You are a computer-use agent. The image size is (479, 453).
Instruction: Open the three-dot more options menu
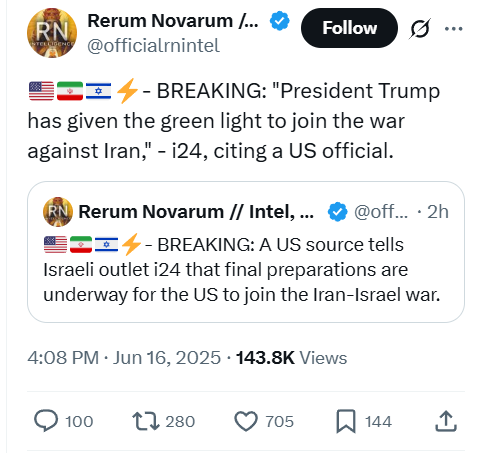(454, 29)
